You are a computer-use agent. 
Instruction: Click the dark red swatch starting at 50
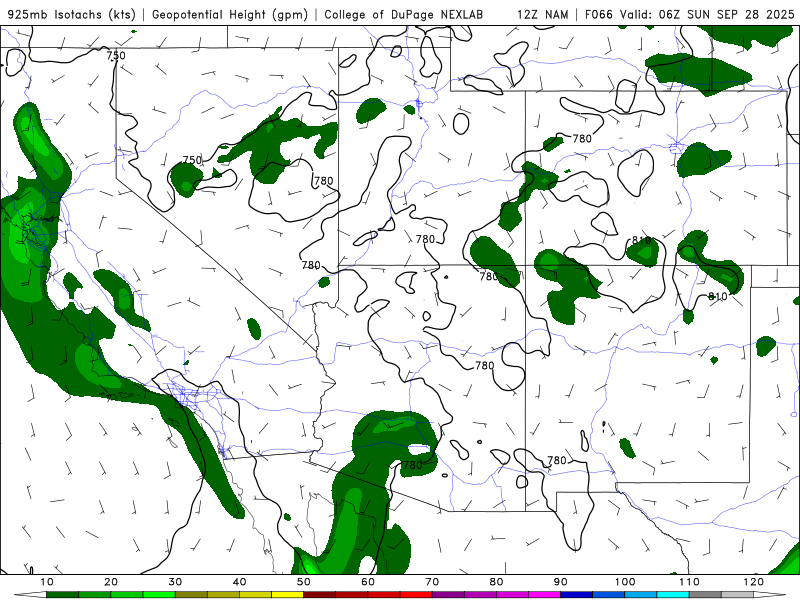(x=319, y=595)
